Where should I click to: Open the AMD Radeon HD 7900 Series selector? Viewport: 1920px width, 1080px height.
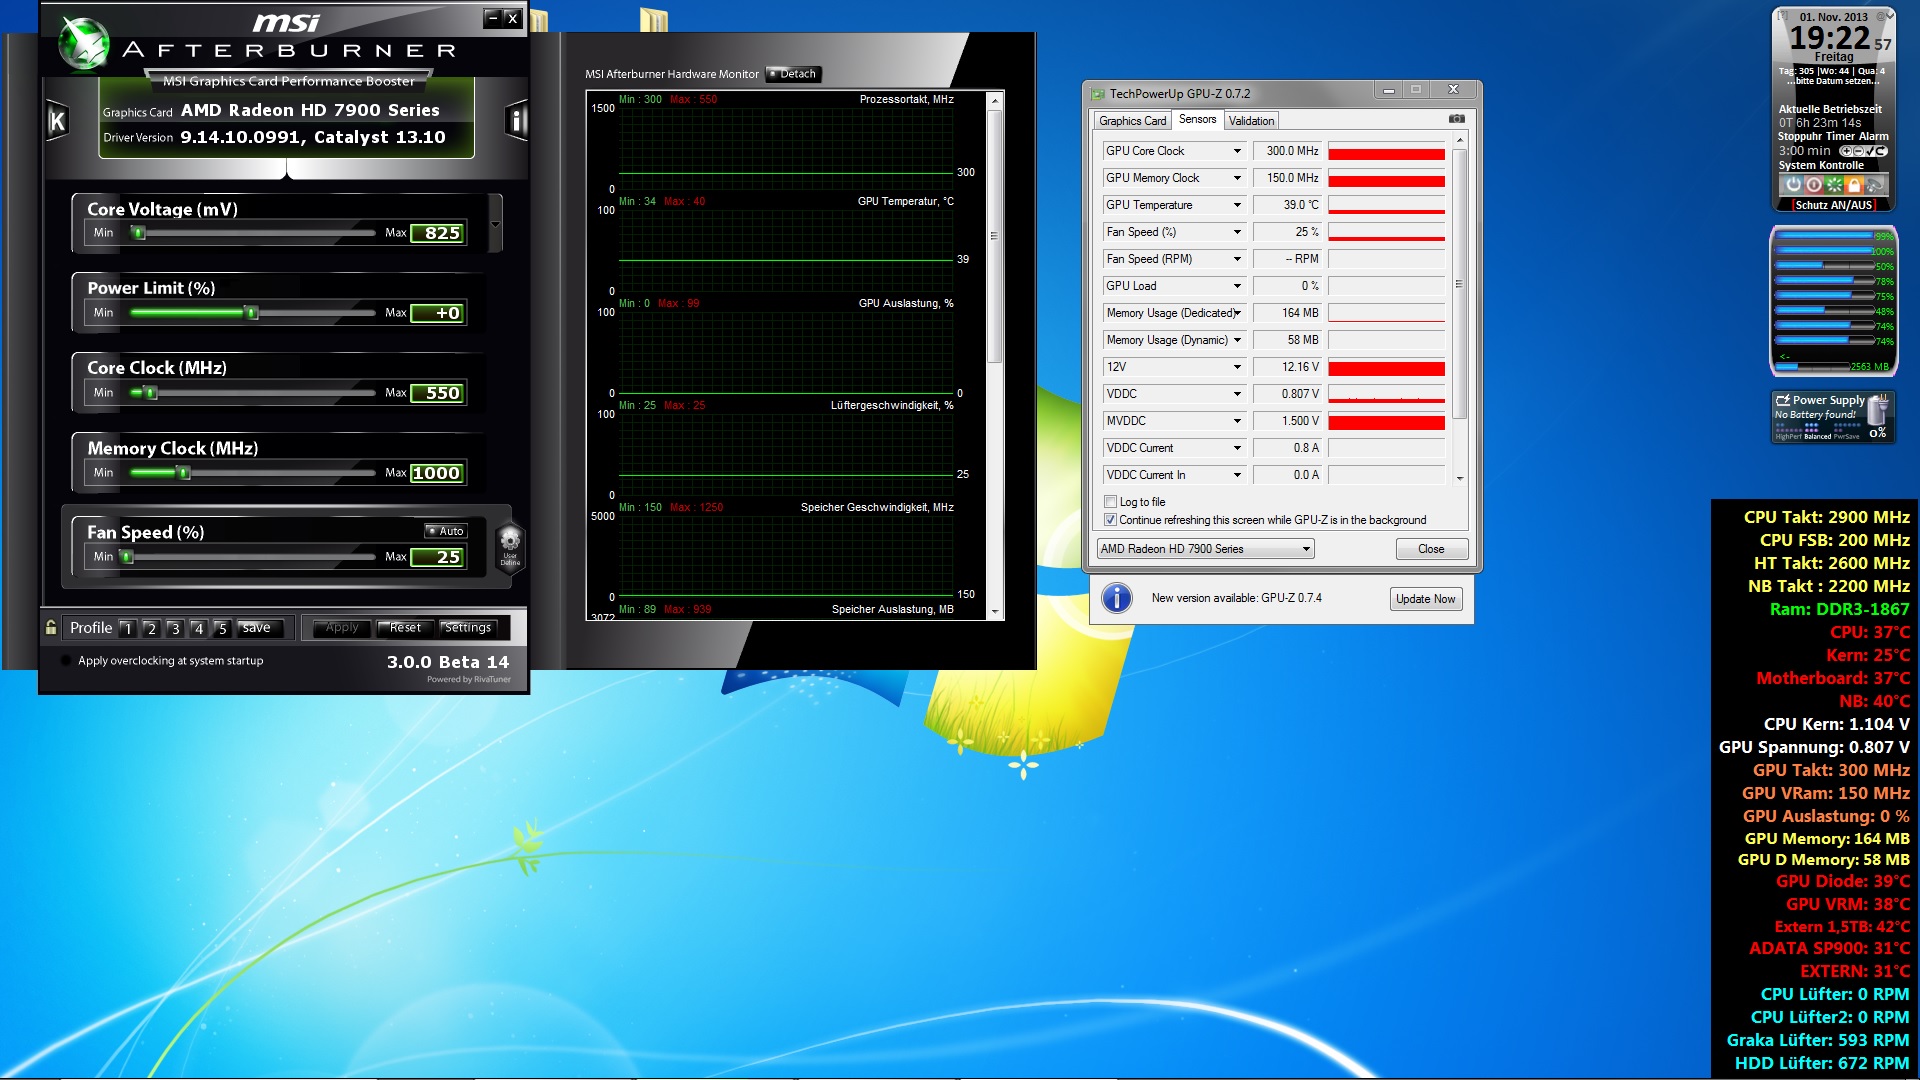[1205, 549]
